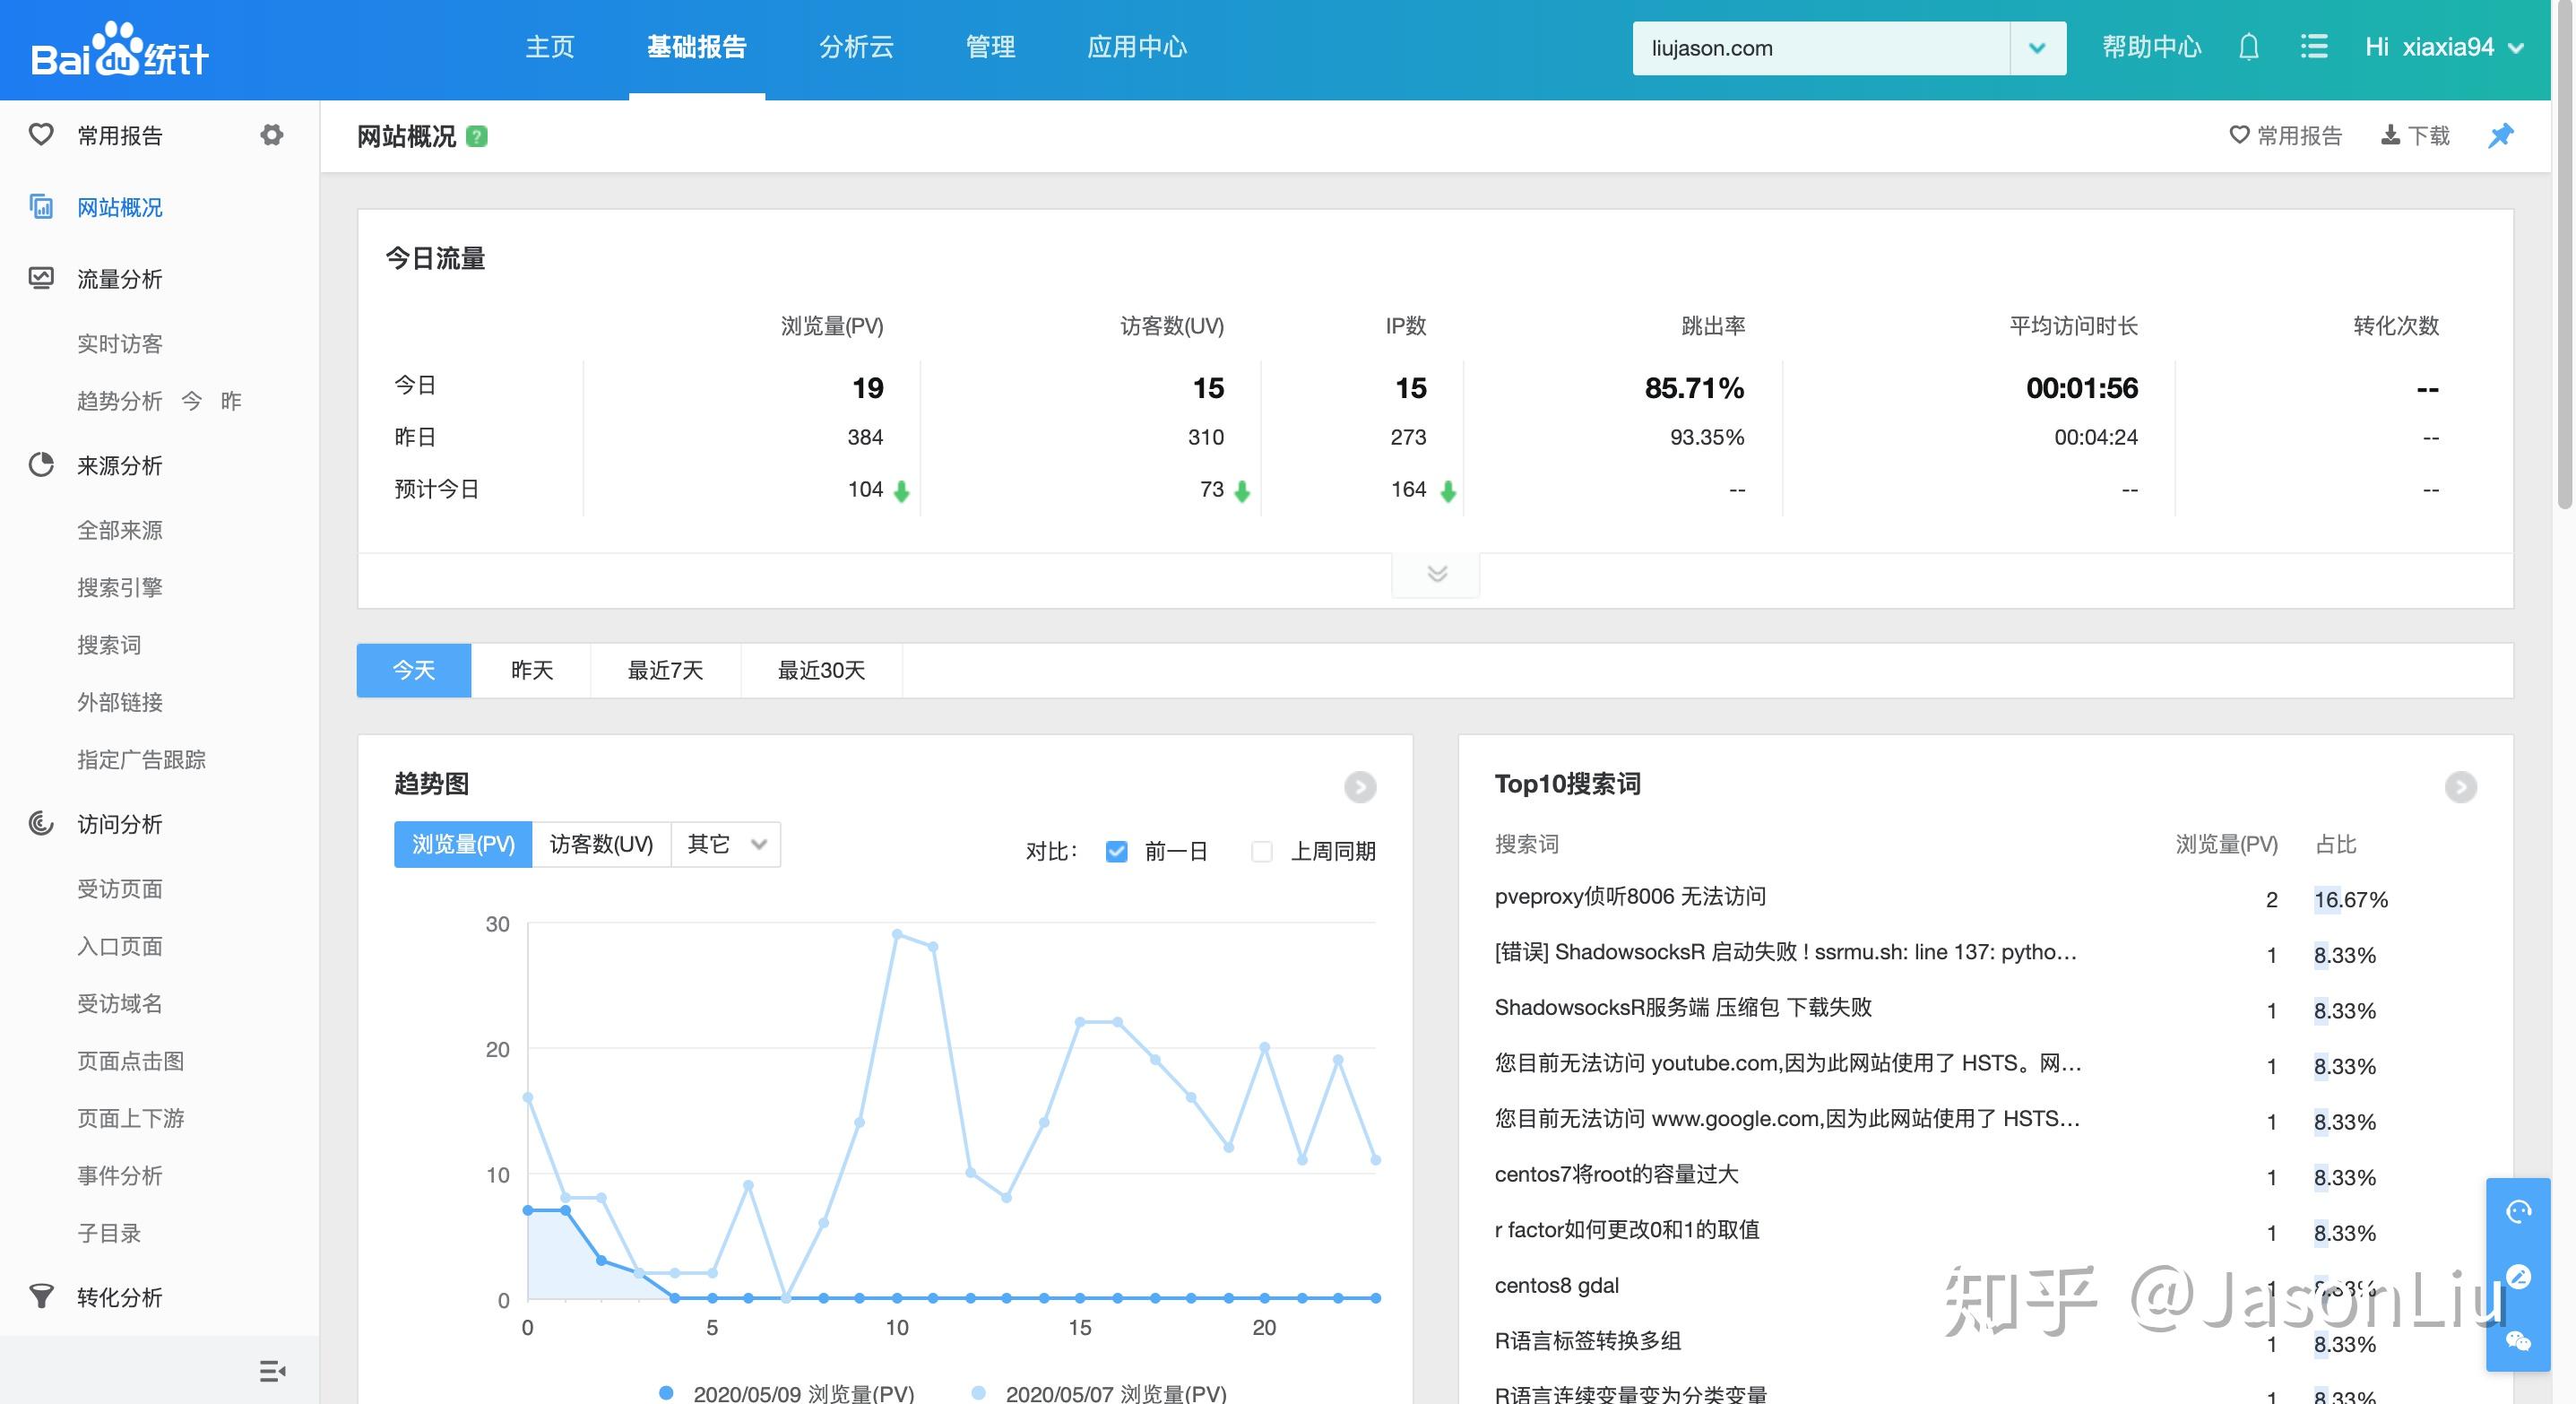Viewport: 2576px width, 1404px height.
Task: Uncheck the 前一日 comparison checkbox
Action: click(x=1116, y=851)
